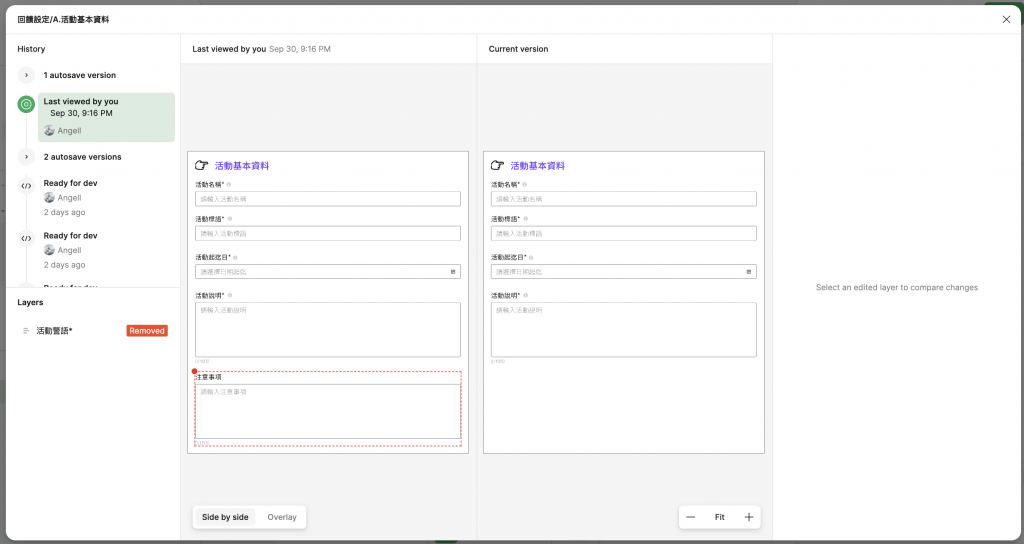The height and width of the screenshot is (544, 1024).
Task: Click the pointing hand icon in the current version
Action: point(498,166)
